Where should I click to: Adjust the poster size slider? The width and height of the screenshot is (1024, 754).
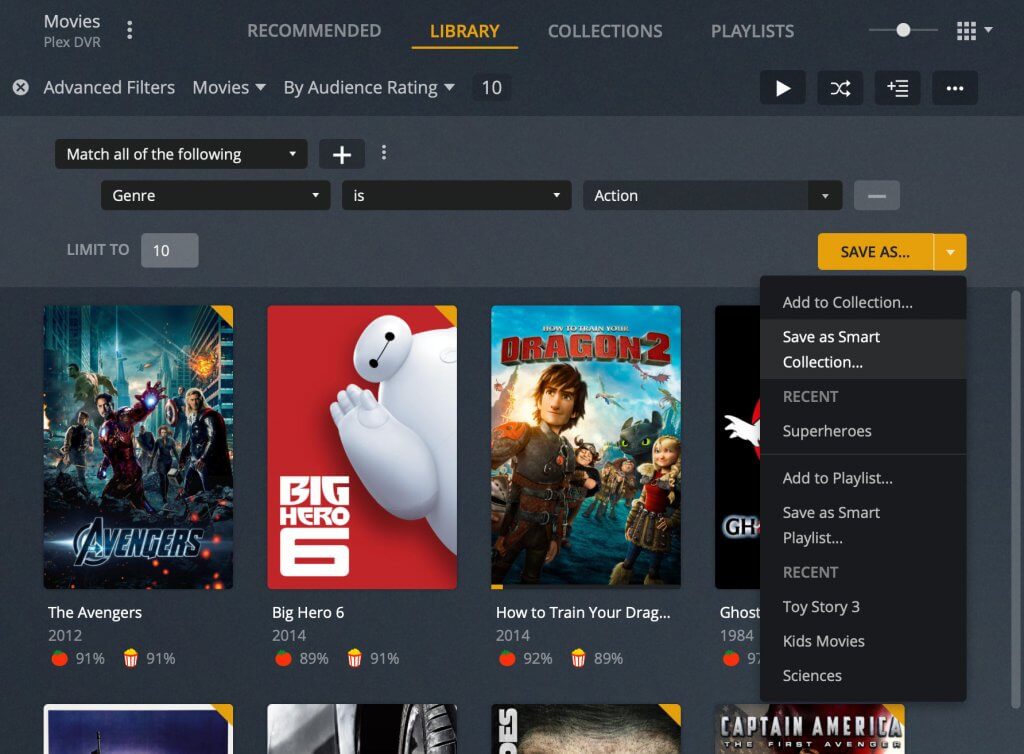[903, 31]
